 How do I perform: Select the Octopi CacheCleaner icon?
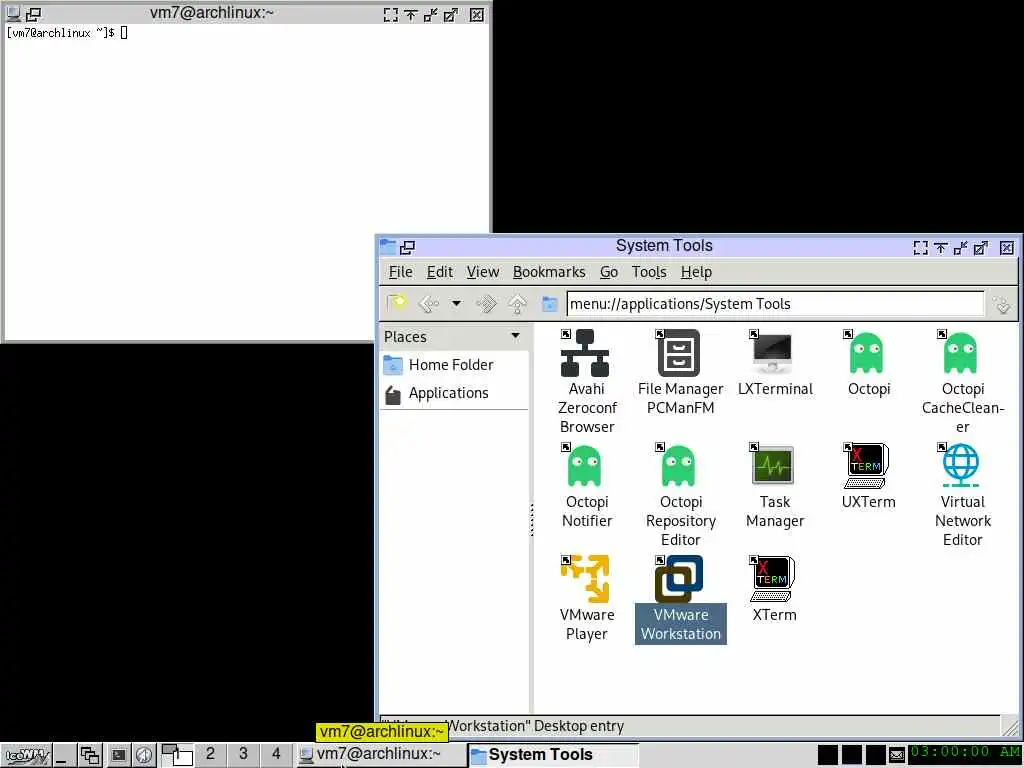point(961,353)
